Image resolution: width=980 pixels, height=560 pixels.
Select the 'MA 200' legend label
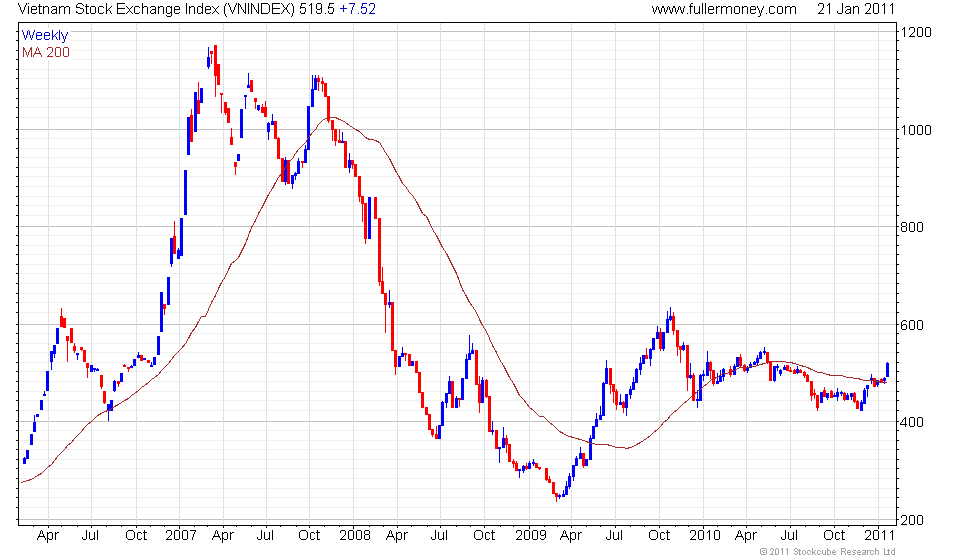tap(46, 52)
